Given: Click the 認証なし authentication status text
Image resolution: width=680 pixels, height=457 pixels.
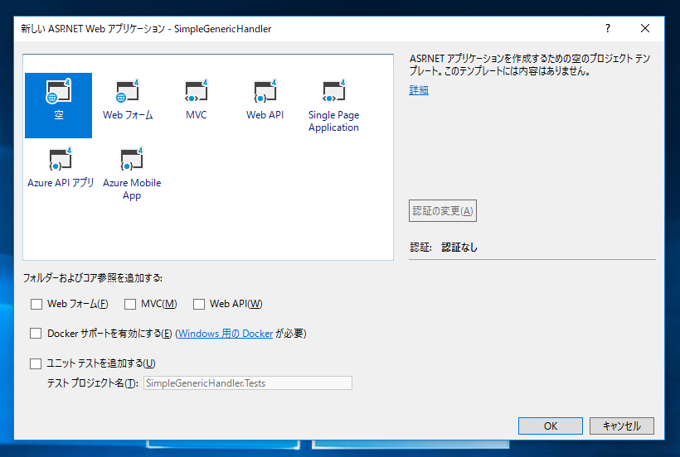Looking at the screenshot, I should [x=459, y=248].
